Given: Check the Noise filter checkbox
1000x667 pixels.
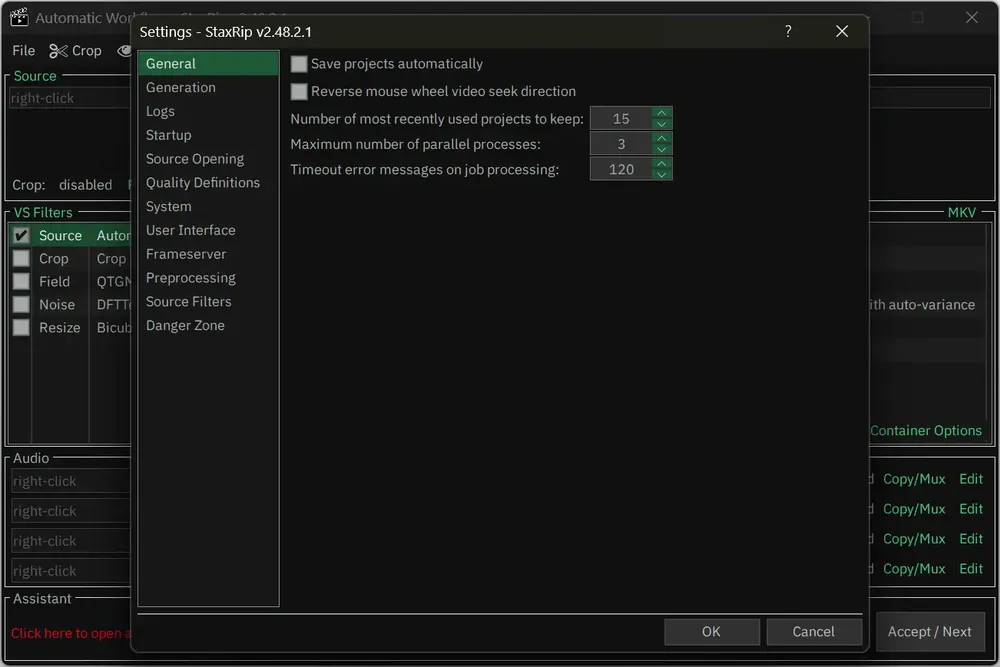Looking at the screenshot, I should click(21, 304).
